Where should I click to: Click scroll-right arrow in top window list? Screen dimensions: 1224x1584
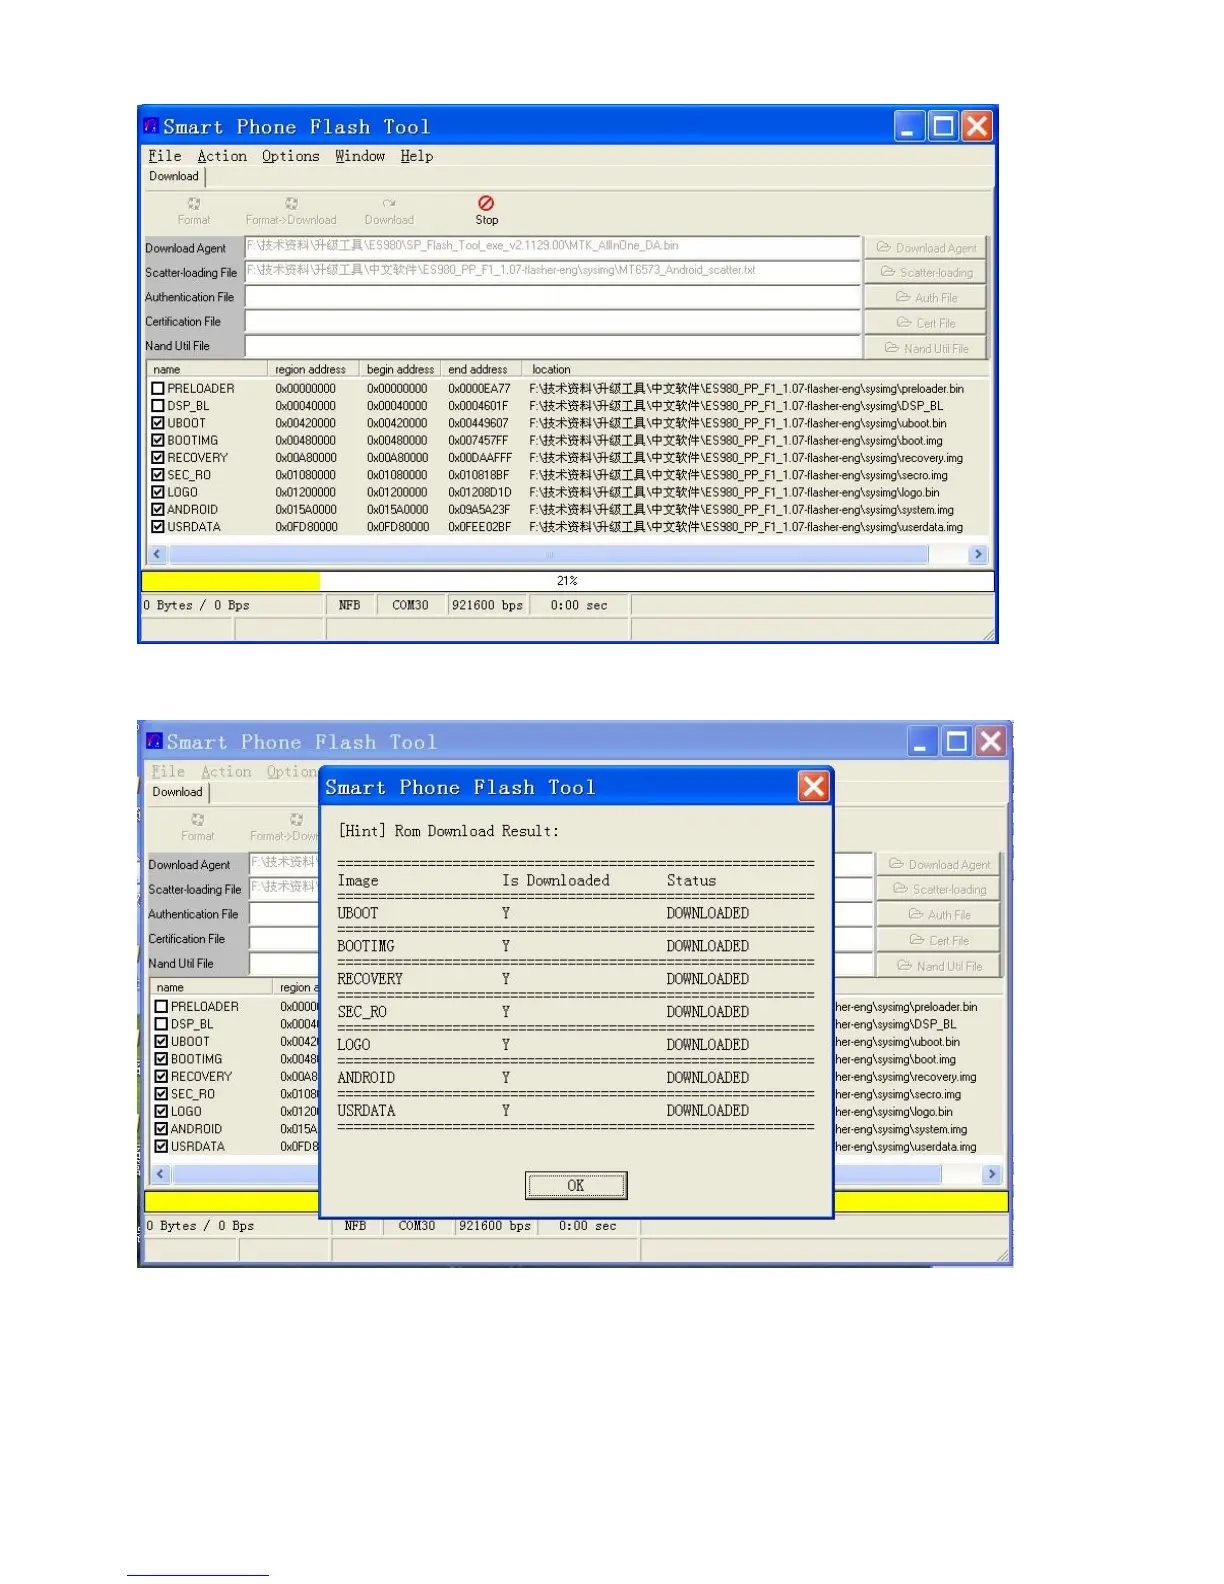pos(978,554)
